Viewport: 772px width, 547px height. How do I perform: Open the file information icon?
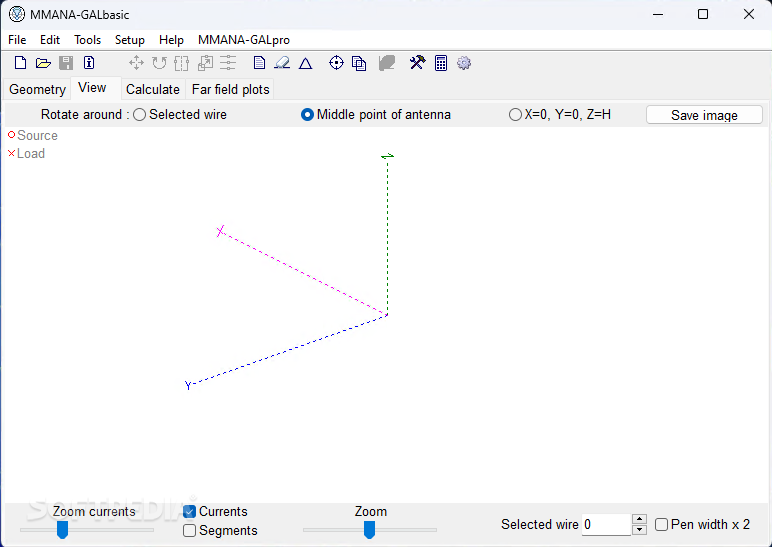[89, 63]
